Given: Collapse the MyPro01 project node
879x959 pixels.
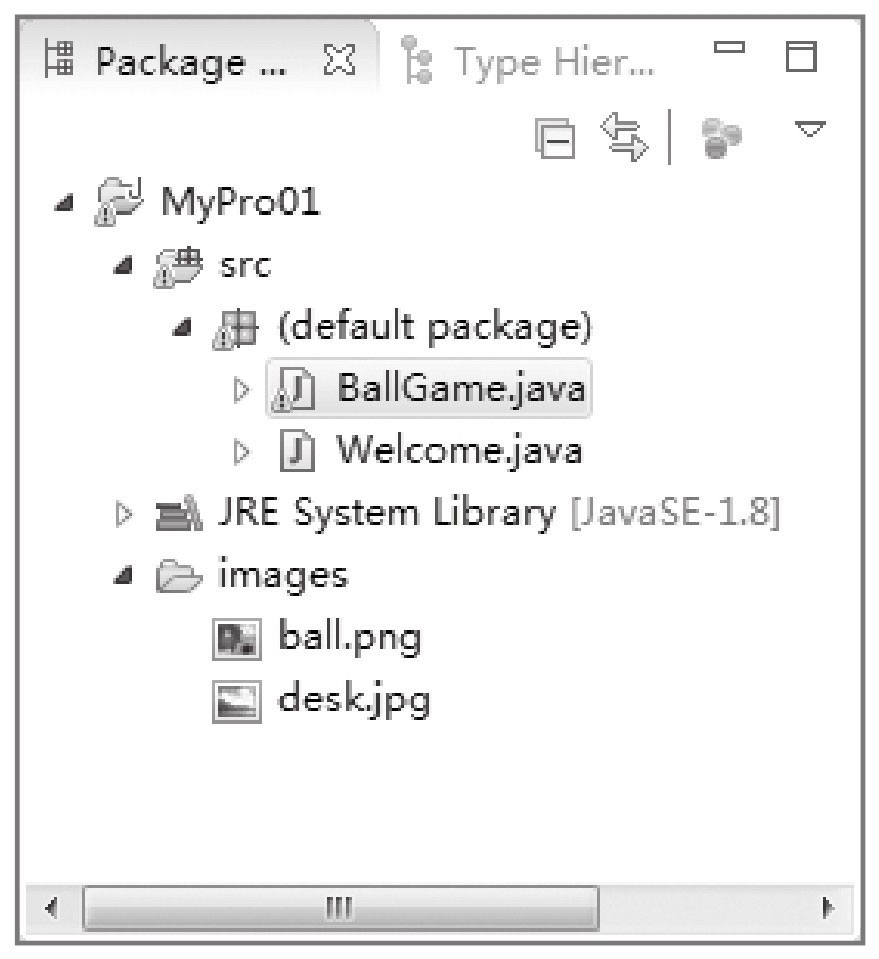Looking at the screenshot, I should point(64,202).
